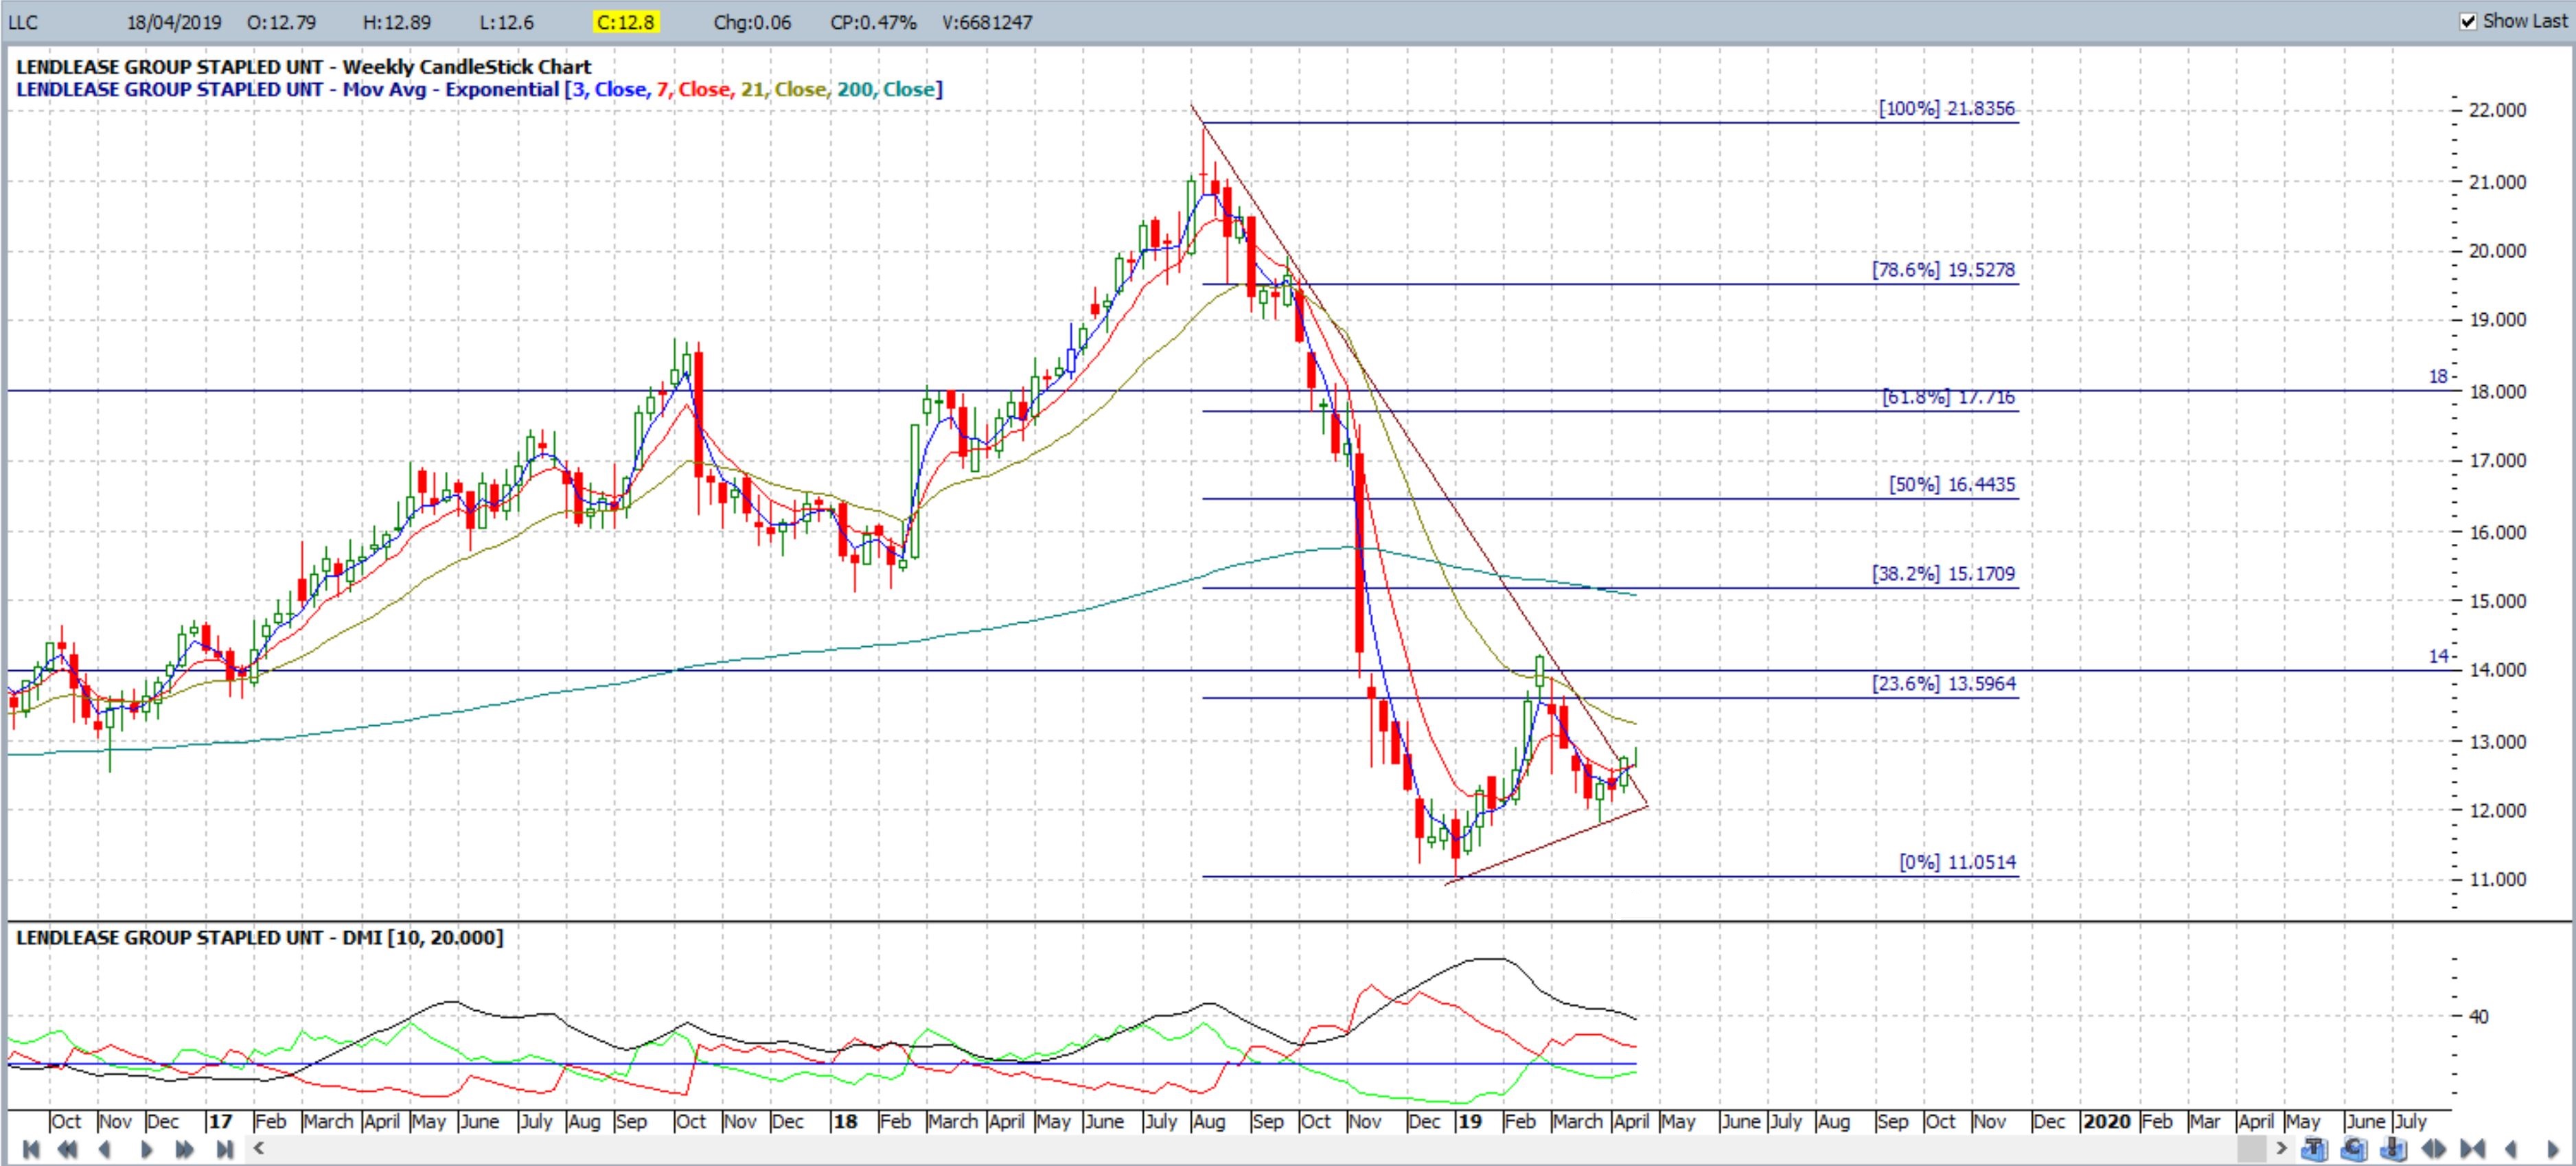This screenshot has width=2576, height=1166.
Task: Click the date 18/04/2019 in header
Action: pos(174,22)
